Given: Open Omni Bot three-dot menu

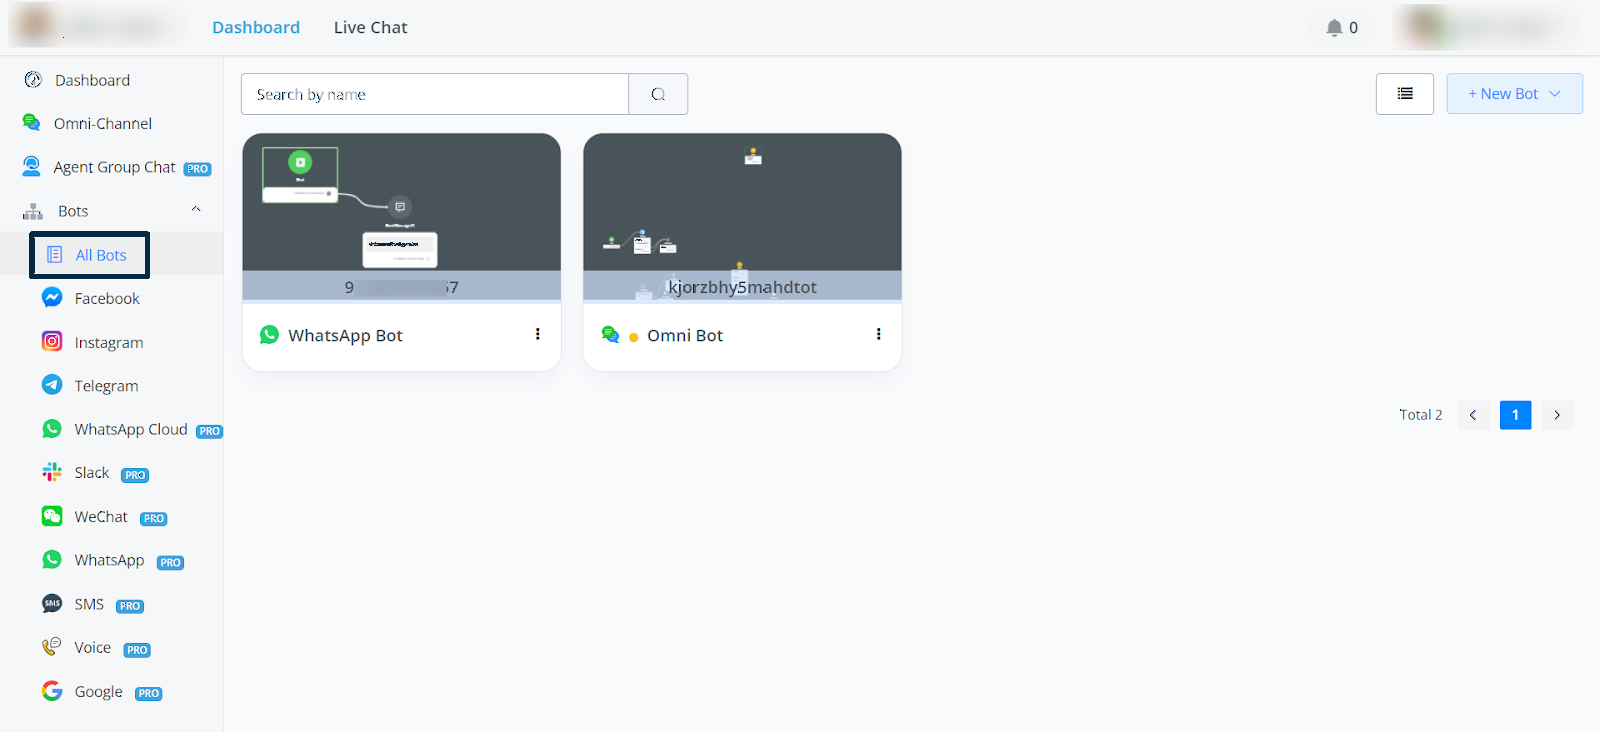Looking at the screenshot, I should click(879, 334).
